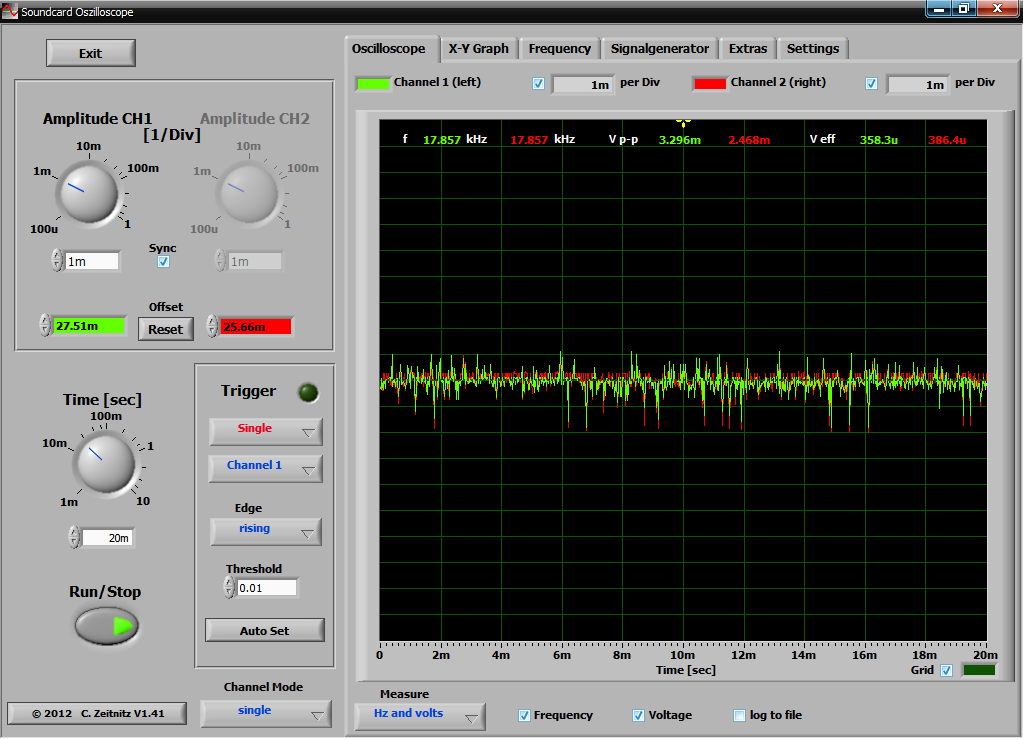The height and width of the screenshot is (739, 1023).
Task: Click the Amplitude CH1 rotary knob
Action: click(89, 193)
